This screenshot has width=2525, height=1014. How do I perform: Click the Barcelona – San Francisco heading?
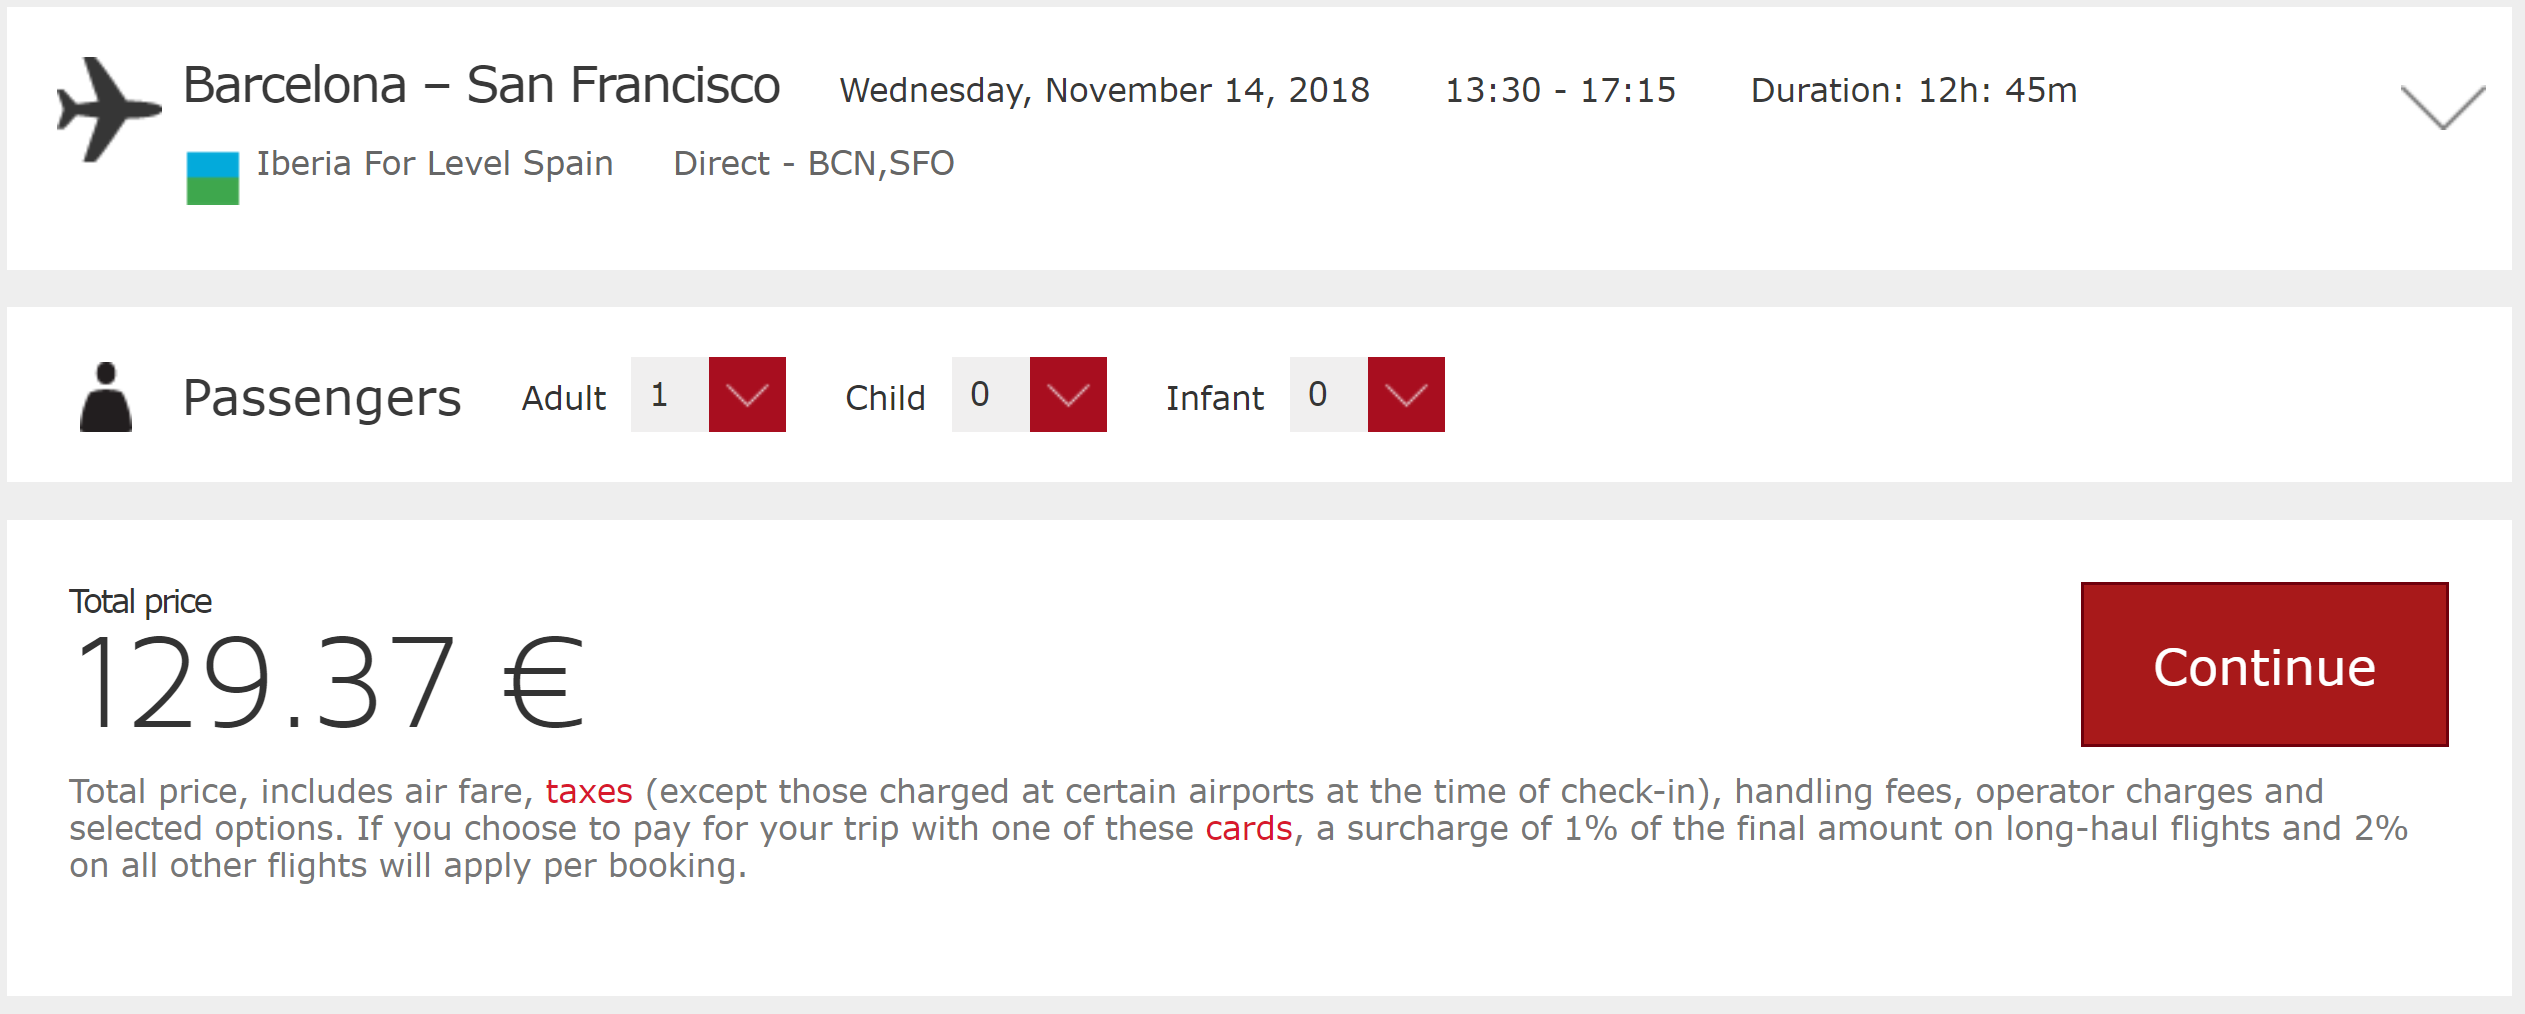point(481,85)
